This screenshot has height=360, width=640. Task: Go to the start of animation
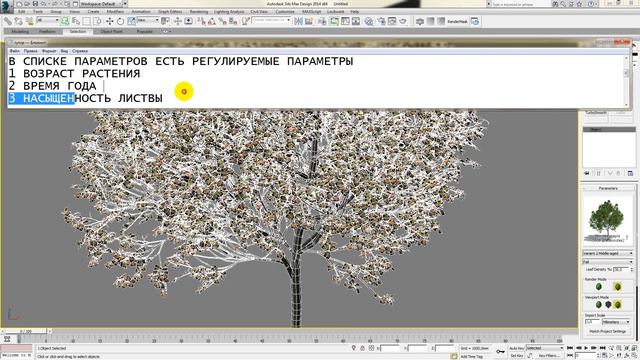pyautogui.click(x=570, y=348)
